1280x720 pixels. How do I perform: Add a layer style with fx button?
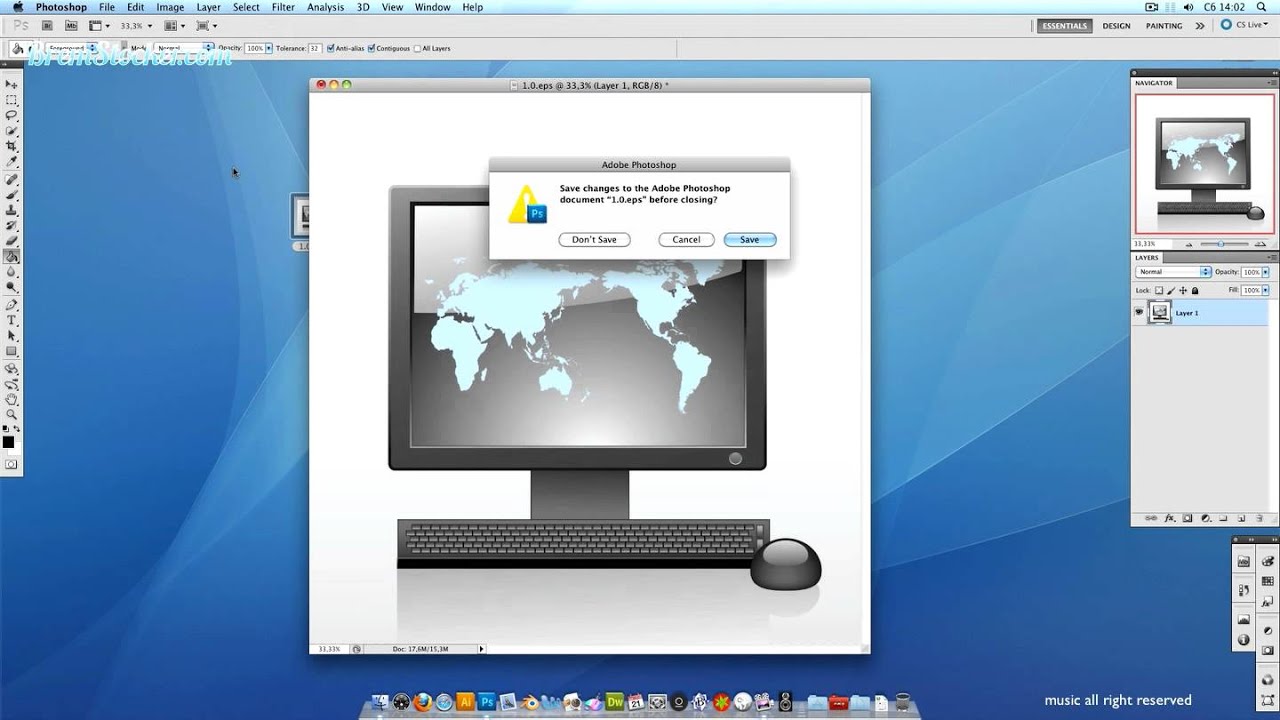click(x=1169, y=518)
